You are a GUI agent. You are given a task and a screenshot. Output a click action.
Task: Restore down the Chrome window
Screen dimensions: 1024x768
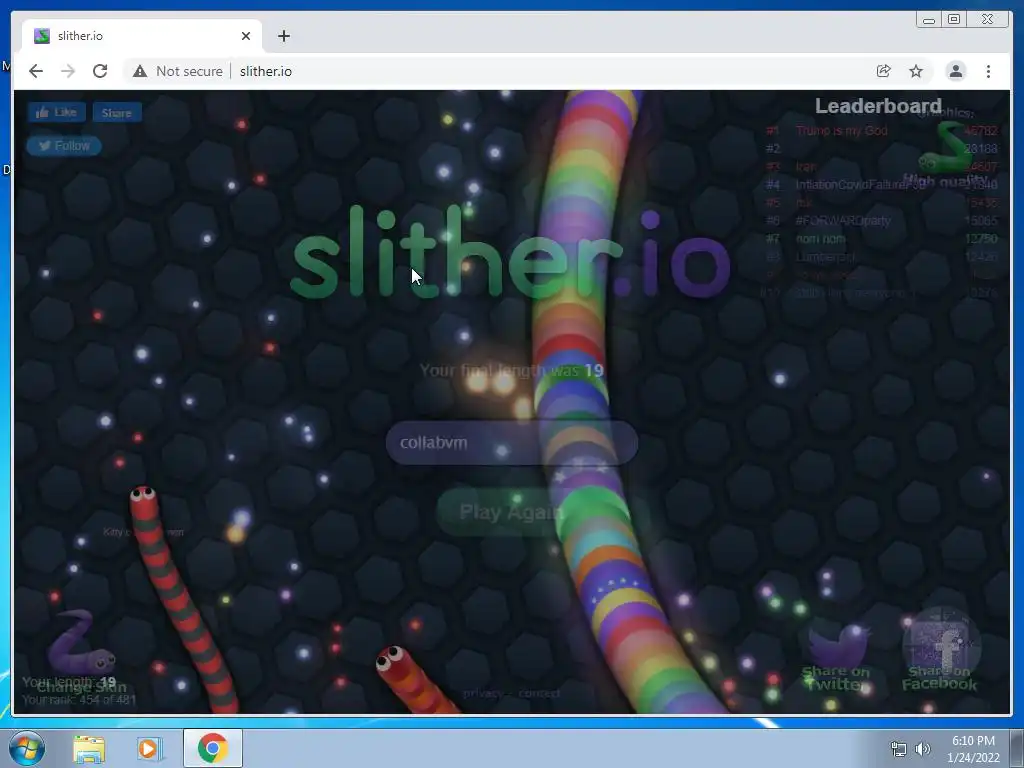(954, 20)
